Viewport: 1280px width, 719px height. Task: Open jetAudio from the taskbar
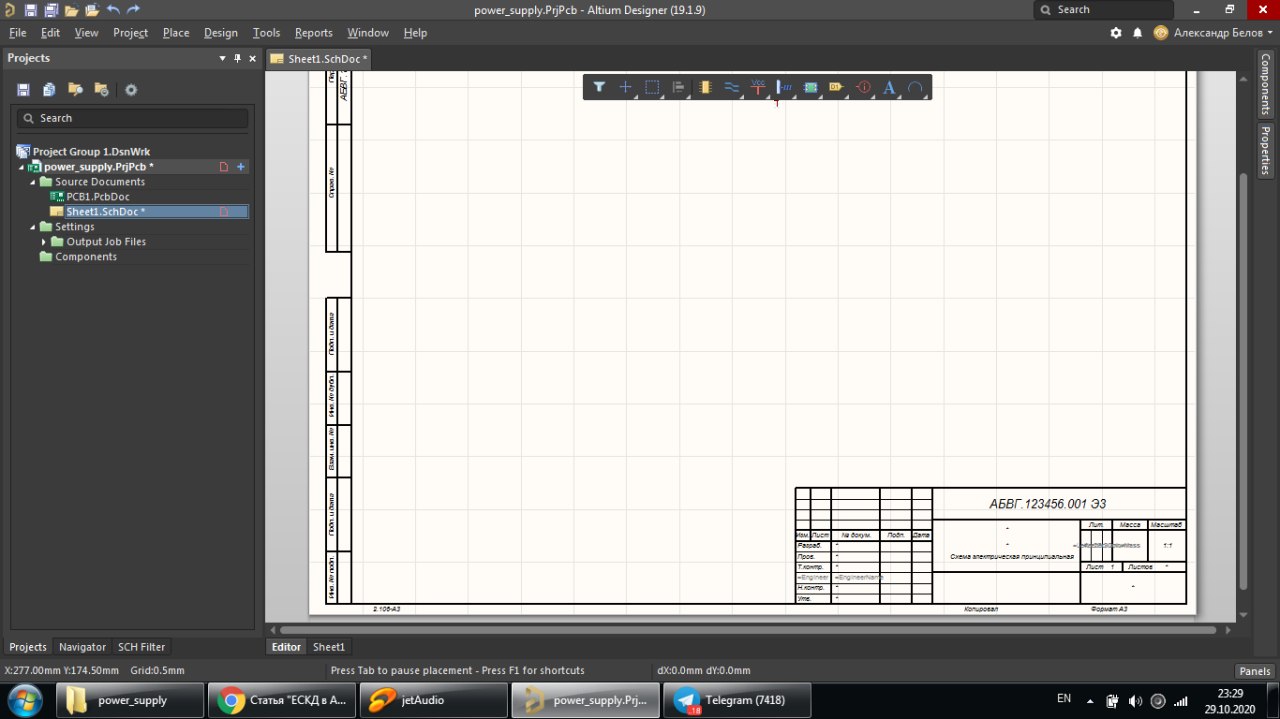[x=433, y=700]
